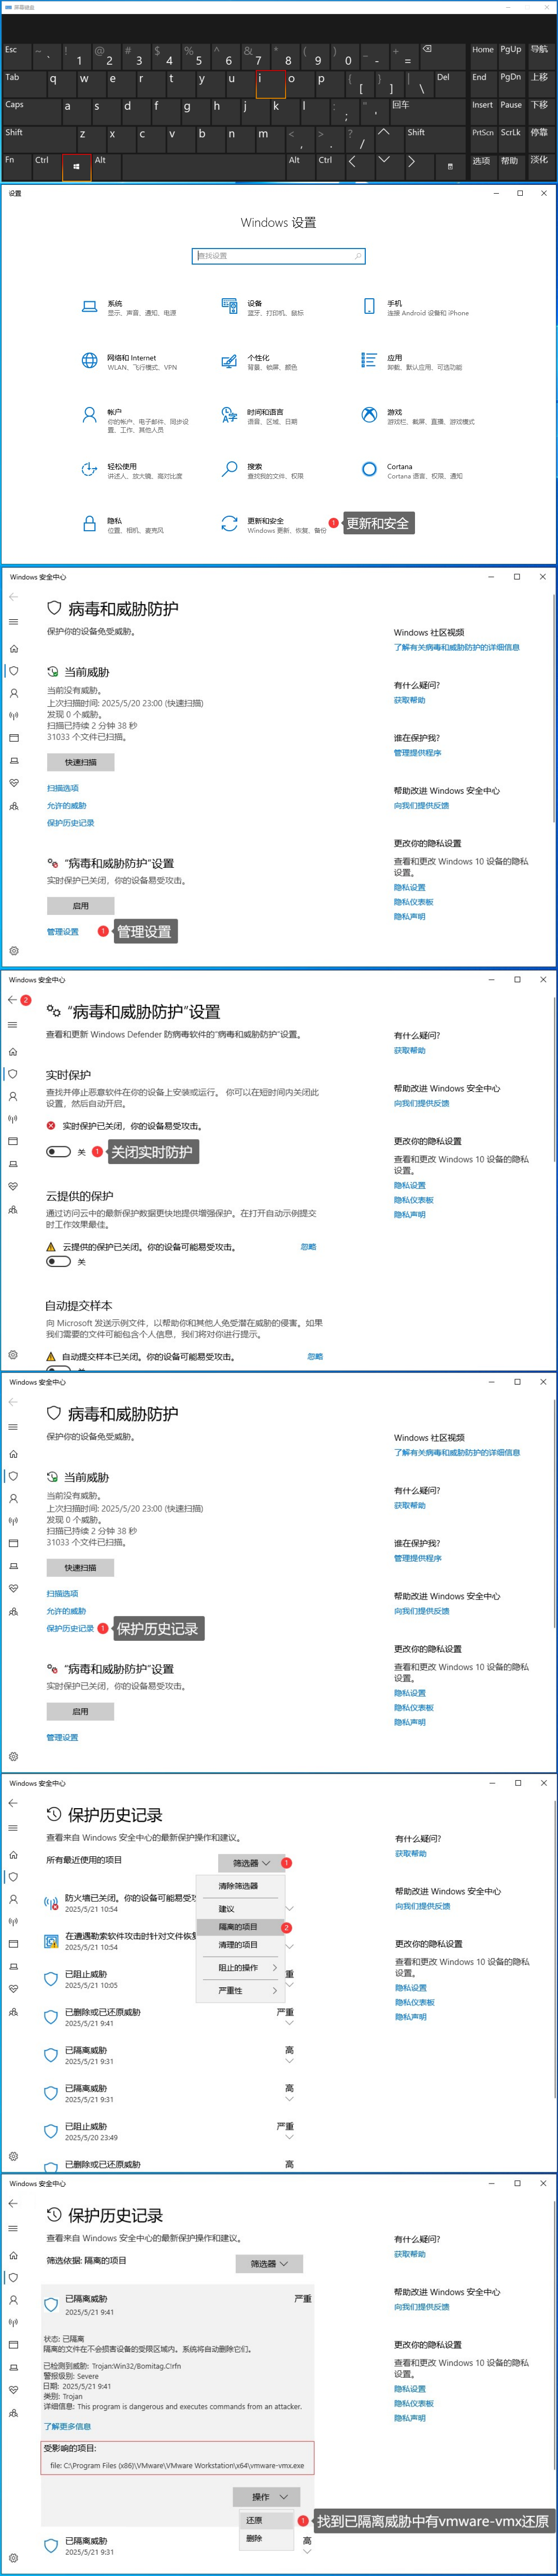This screenshot has height=2576, width=558.
Task: Click 忽略 beside the cloud protection warning
Action: (x=308, y=1247)
